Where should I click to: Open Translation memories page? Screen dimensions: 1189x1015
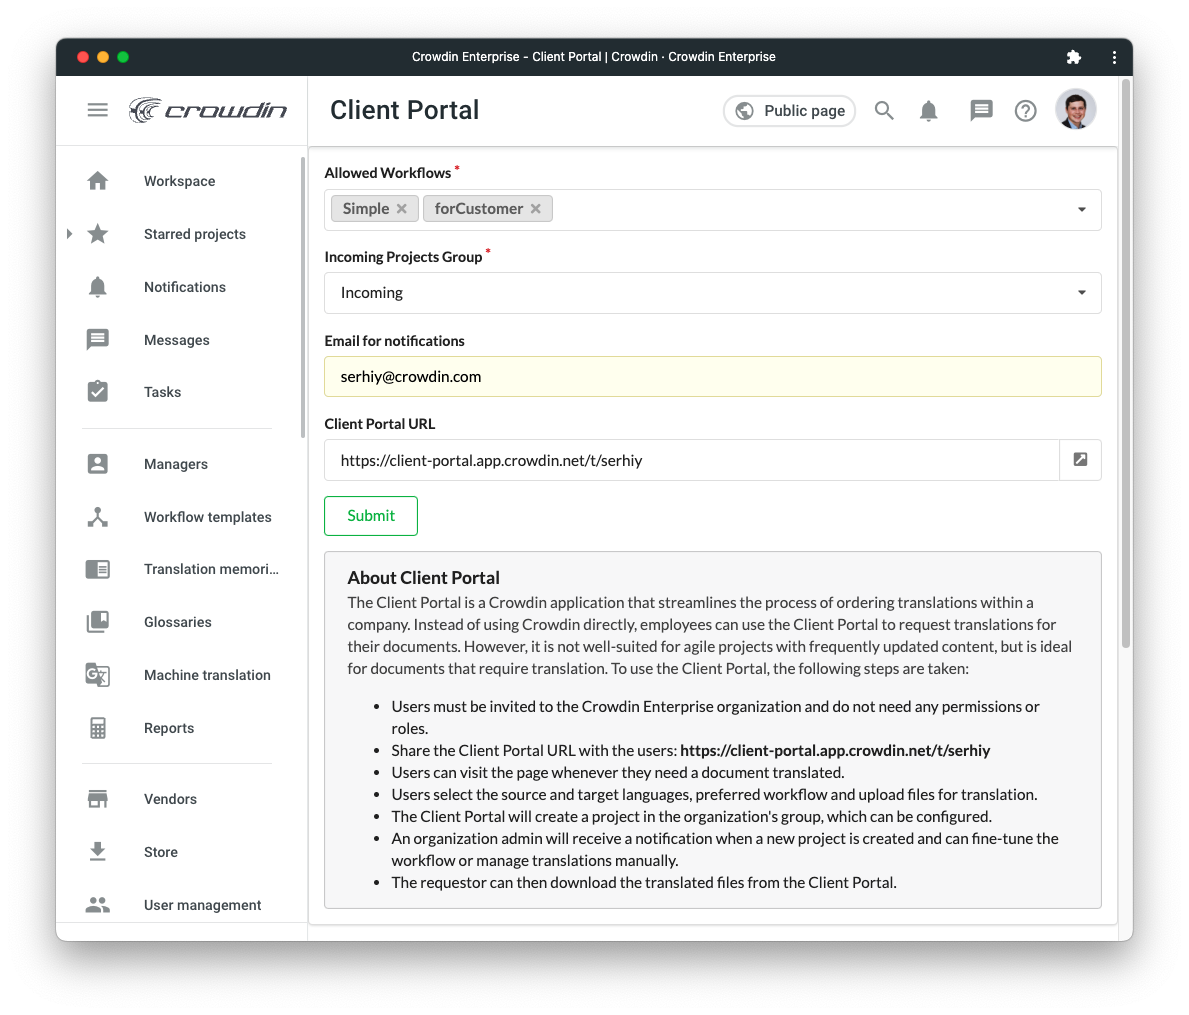[x=212, y=569]
